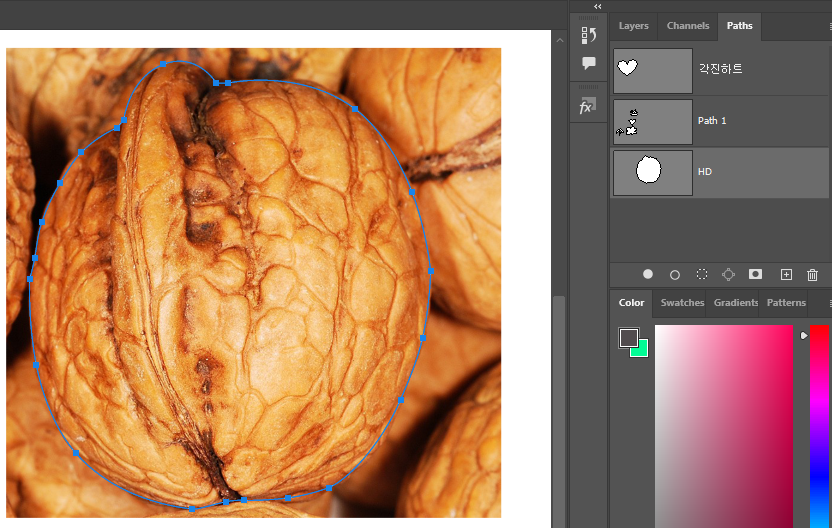This screenshot has width=832, height=528.
Task: Open the Patterns tab
Action: 786,302
